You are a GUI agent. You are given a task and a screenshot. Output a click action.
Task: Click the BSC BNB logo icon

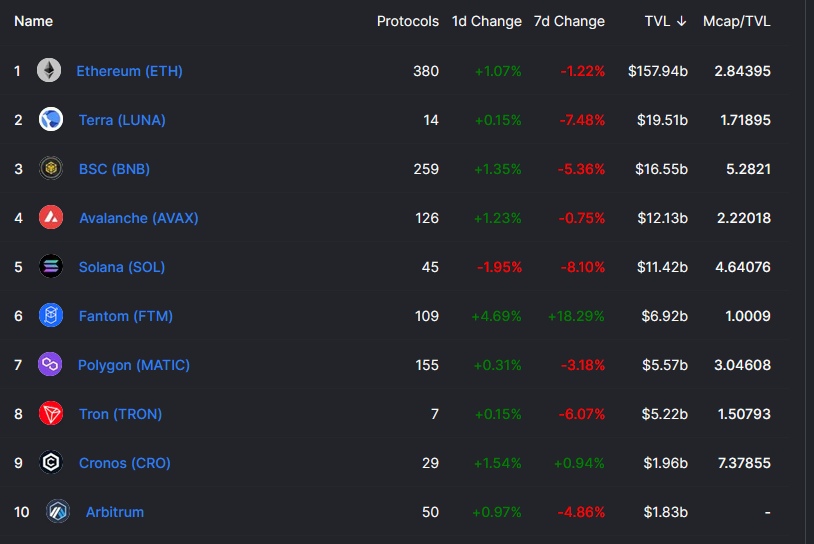tap(51, 169)
